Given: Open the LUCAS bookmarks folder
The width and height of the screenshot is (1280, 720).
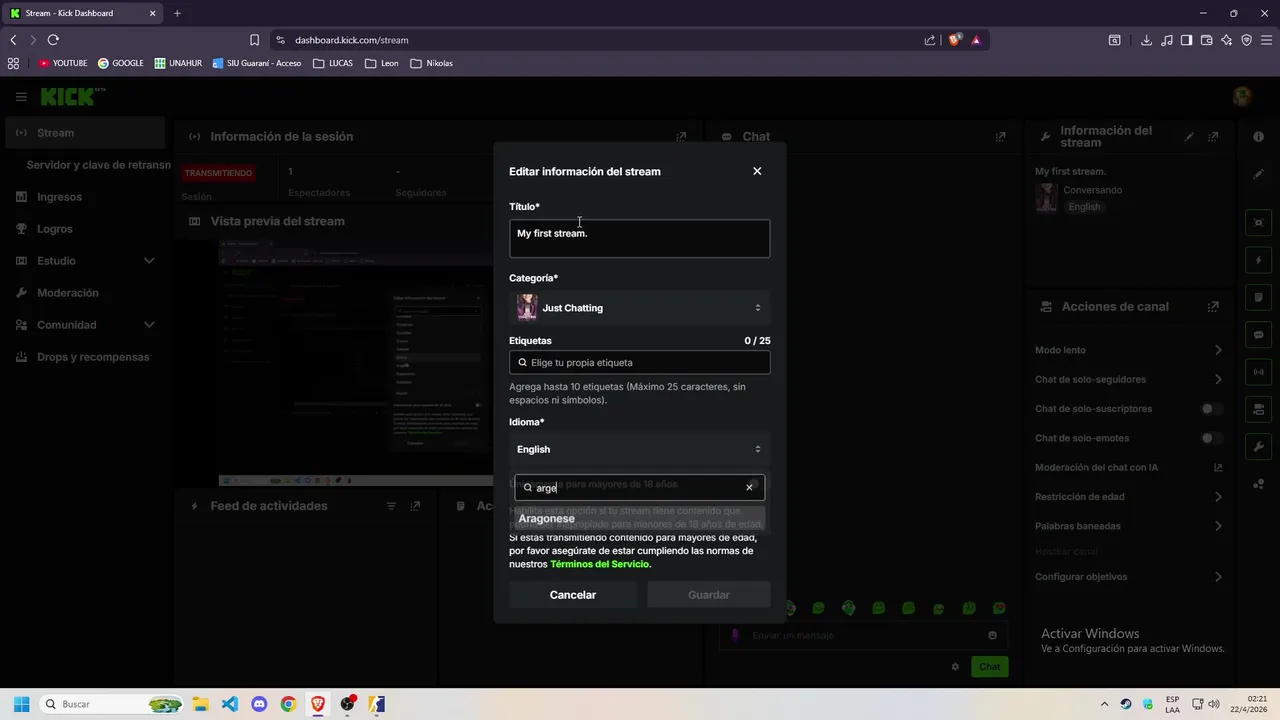Looking at the screenshot, I should tap(333, 63).
